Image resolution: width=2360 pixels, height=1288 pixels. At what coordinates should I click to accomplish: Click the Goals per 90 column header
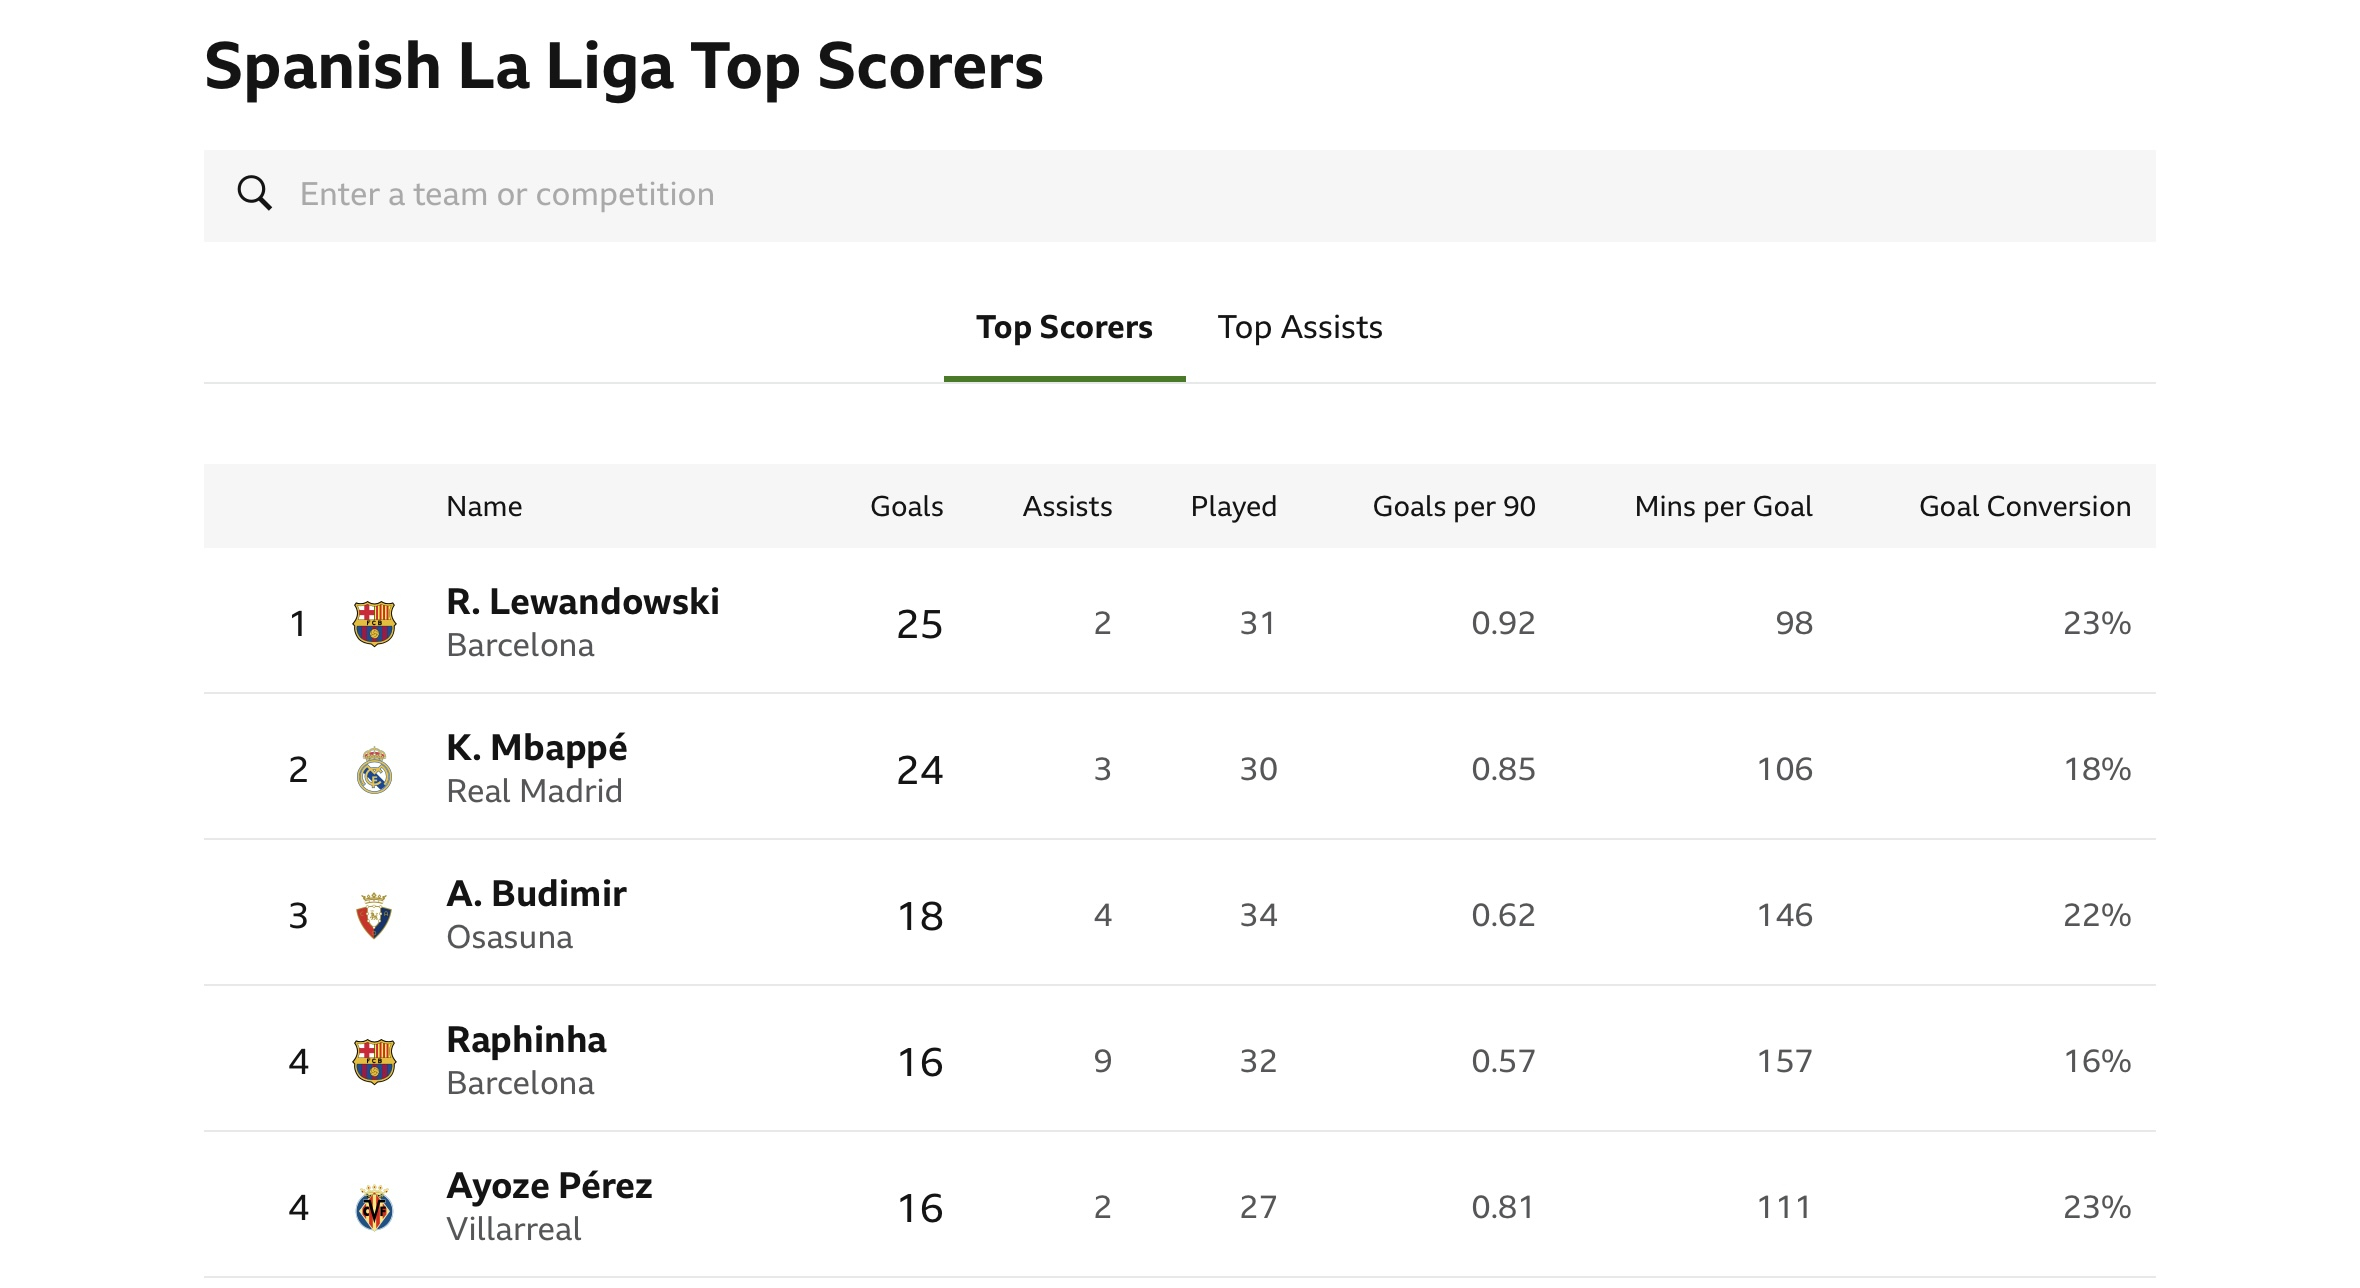click(x=1454, y=506)
